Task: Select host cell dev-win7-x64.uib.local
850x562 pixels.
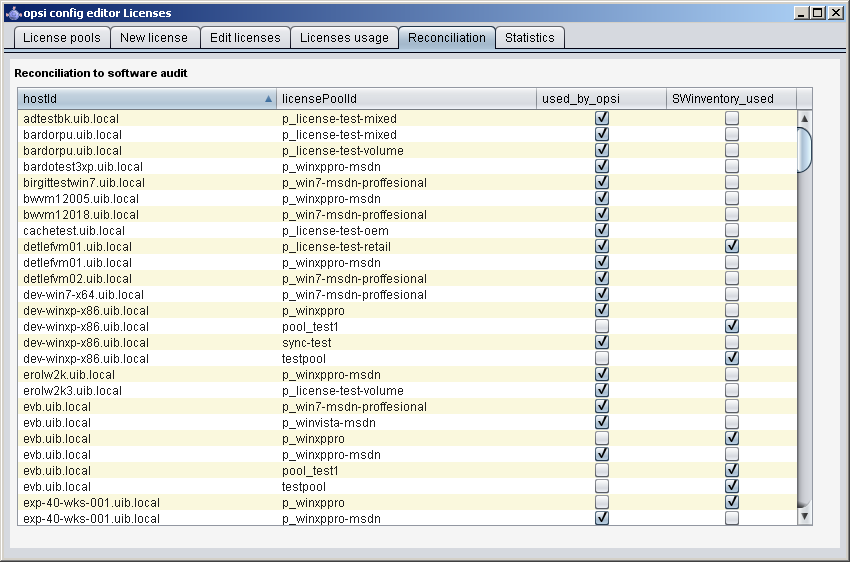Action: tap(147, 294)
